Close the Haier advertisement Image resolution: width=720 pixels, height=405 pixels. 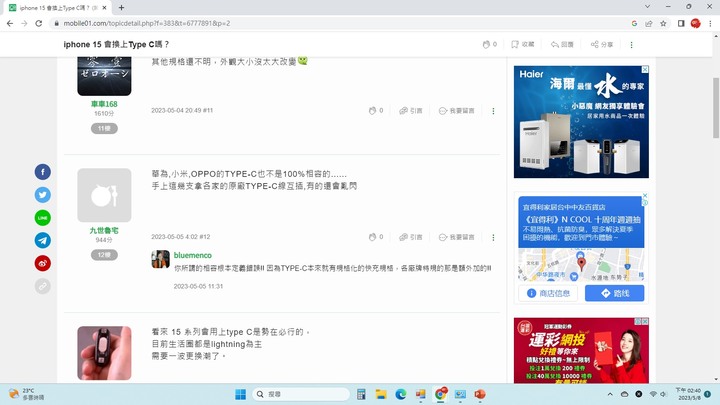(645, 69)
